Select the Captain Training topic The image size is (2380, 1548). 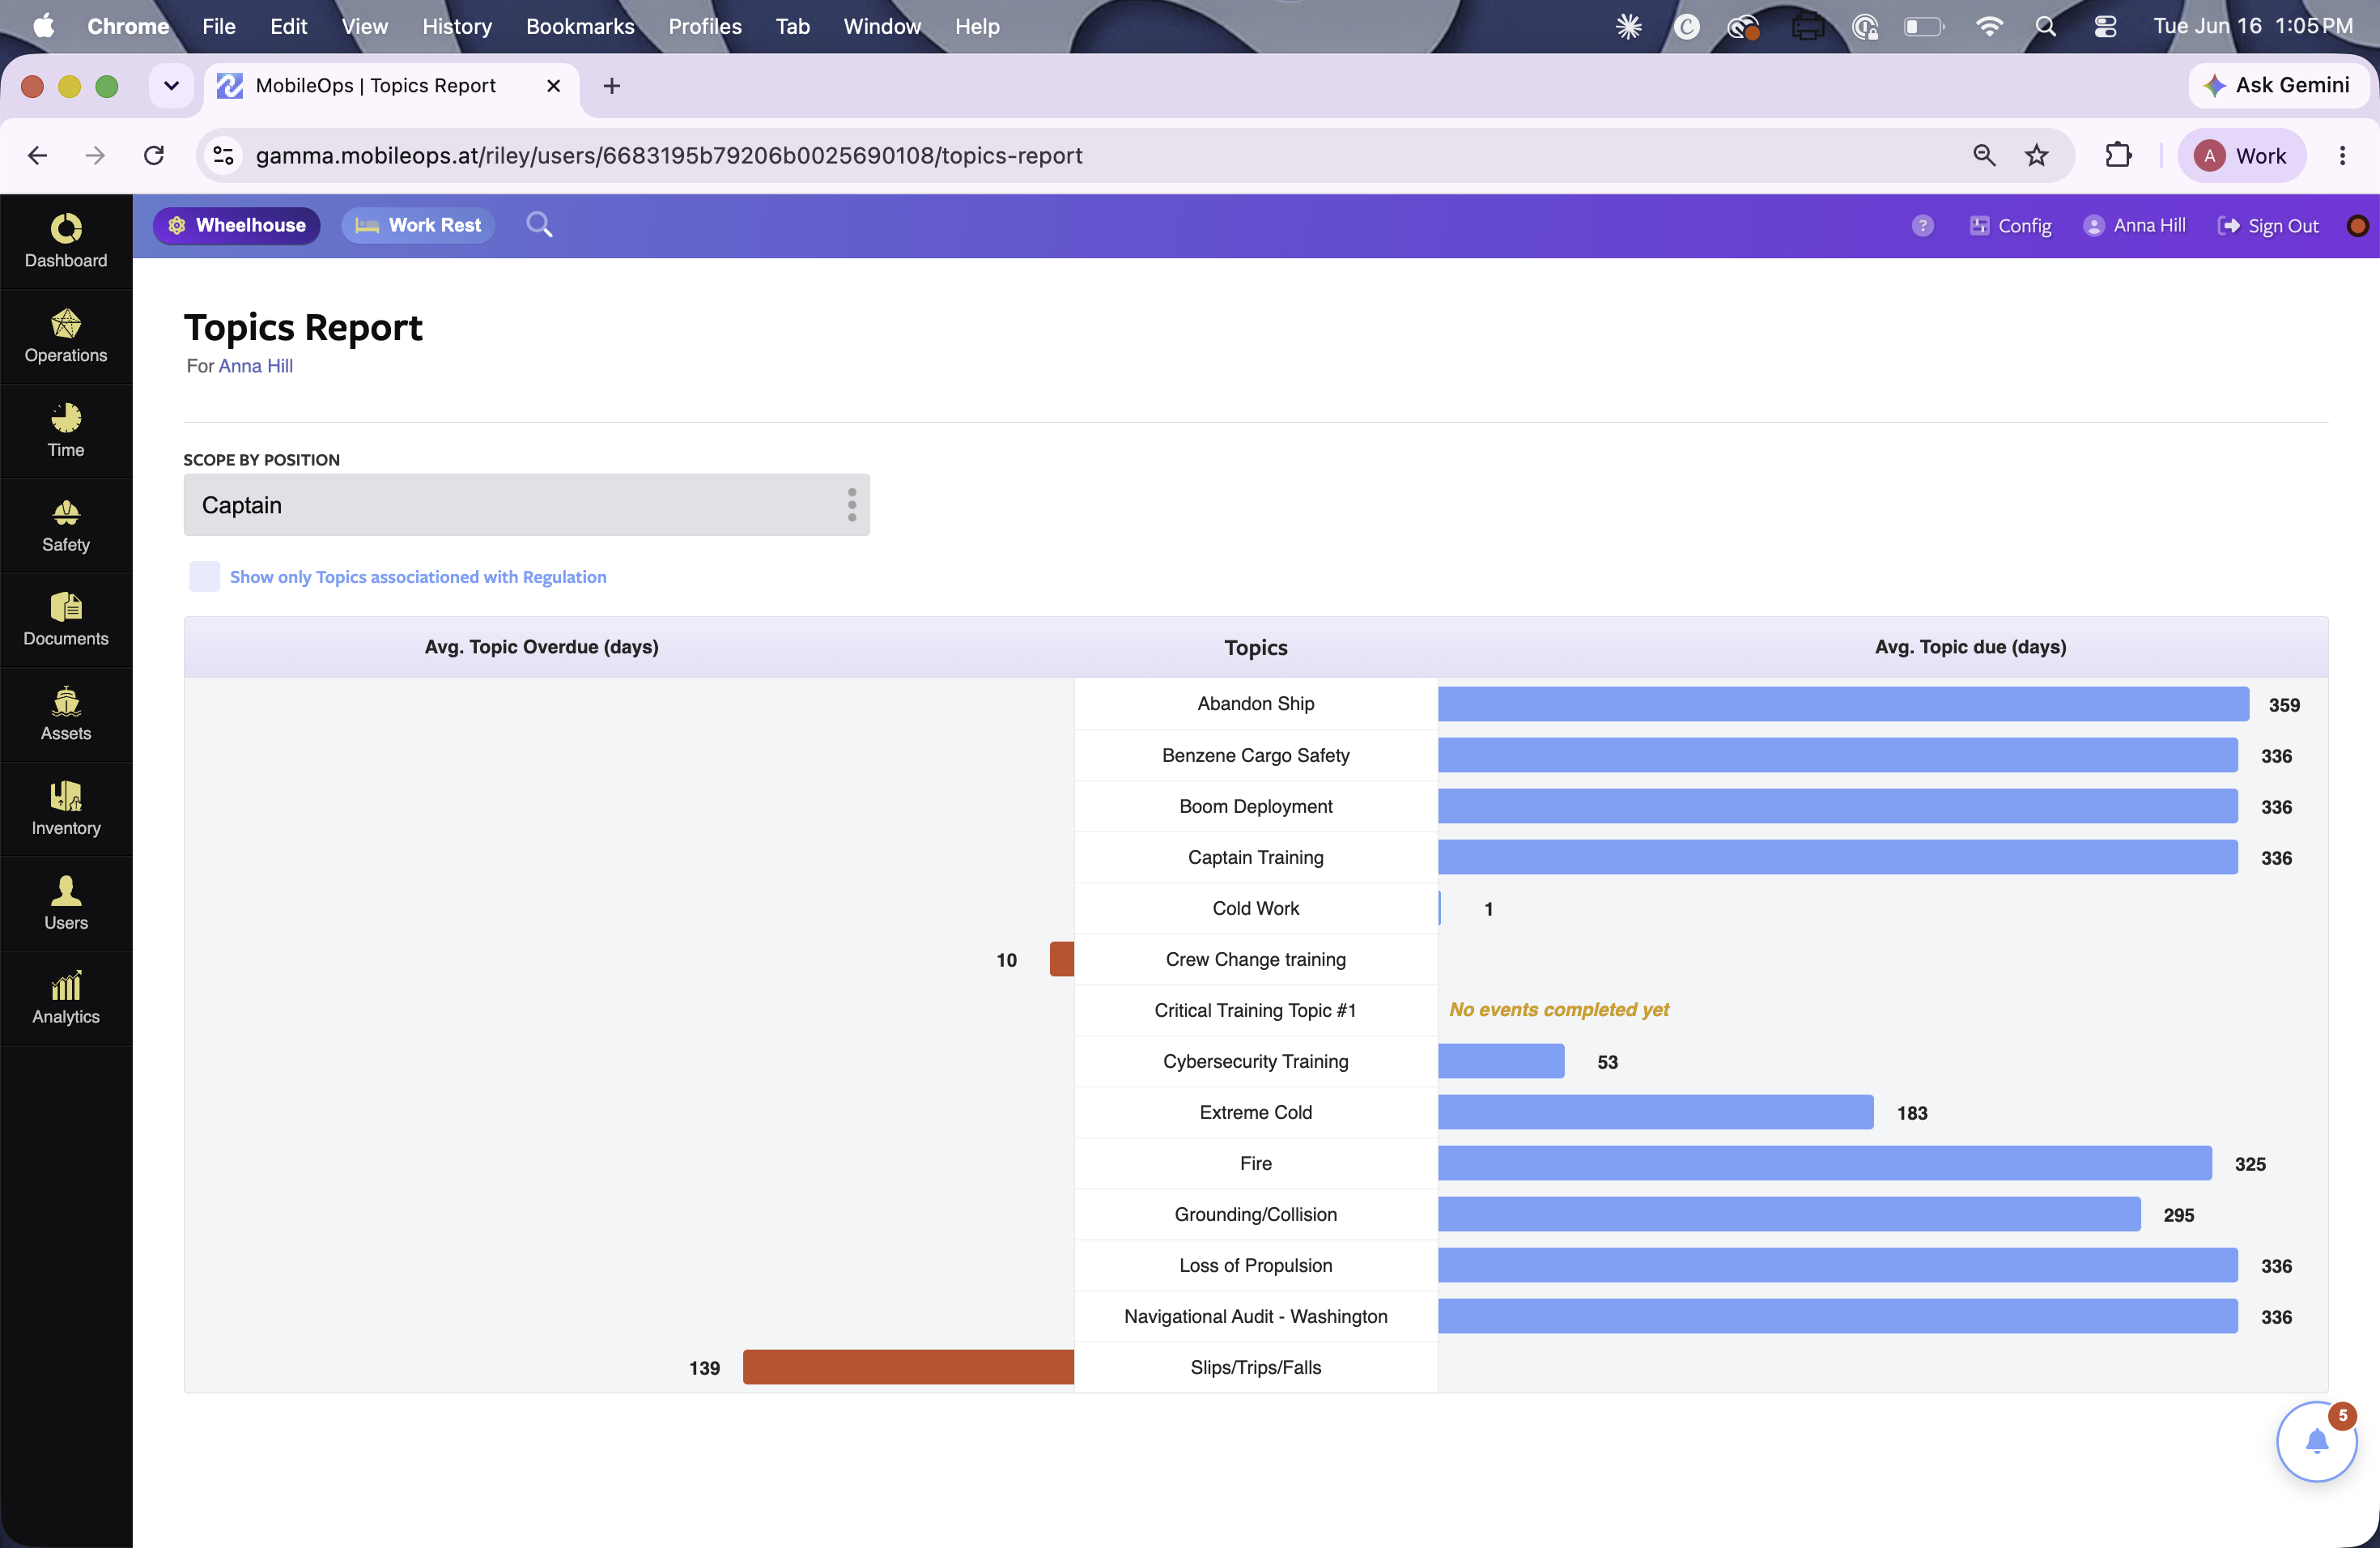(x=1256, y=857)
